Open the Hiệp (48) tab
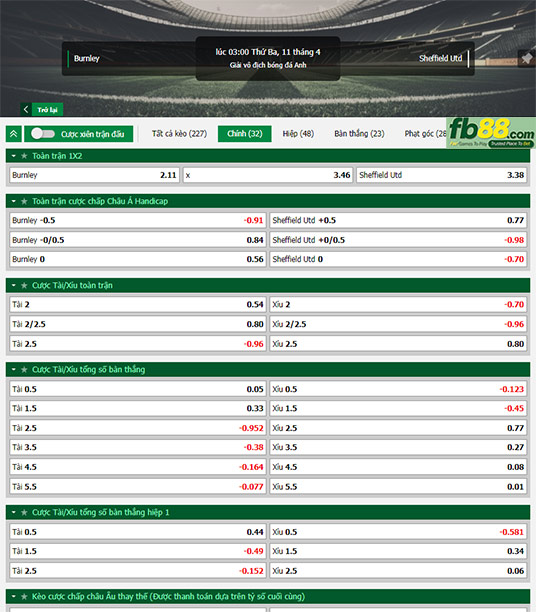 coord(298,134)
